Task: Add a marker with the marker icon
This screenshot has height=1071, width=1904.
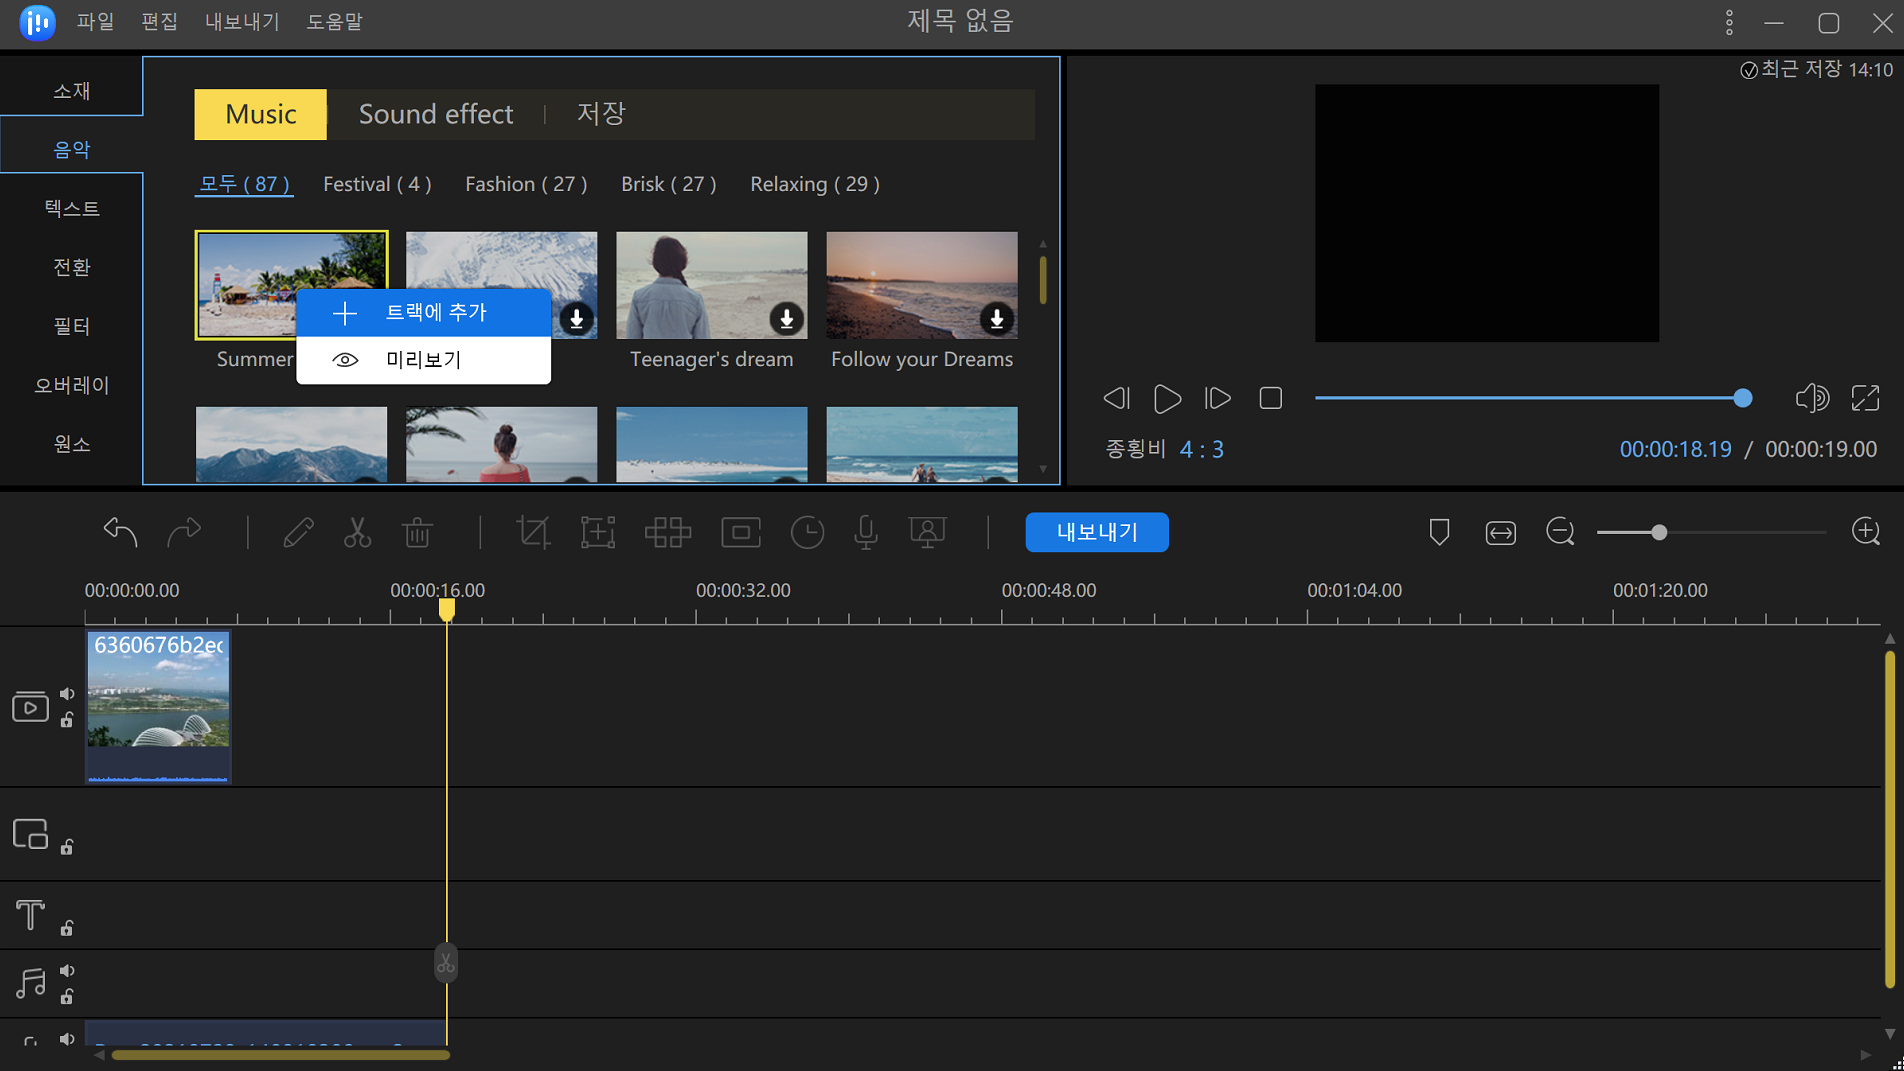Action: pyautogui.click(x=1439, y=532)
